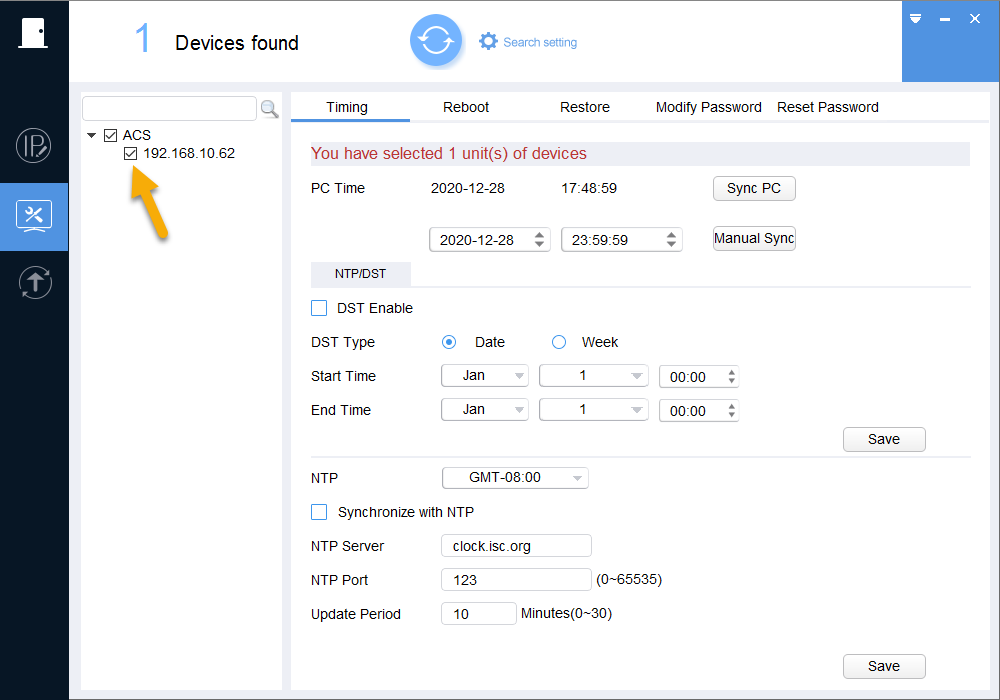This screenshot has width=1000, height=700.
Task: Click the refresh devices circular icon
Action: pyautogui.click(x=436, y=41)
